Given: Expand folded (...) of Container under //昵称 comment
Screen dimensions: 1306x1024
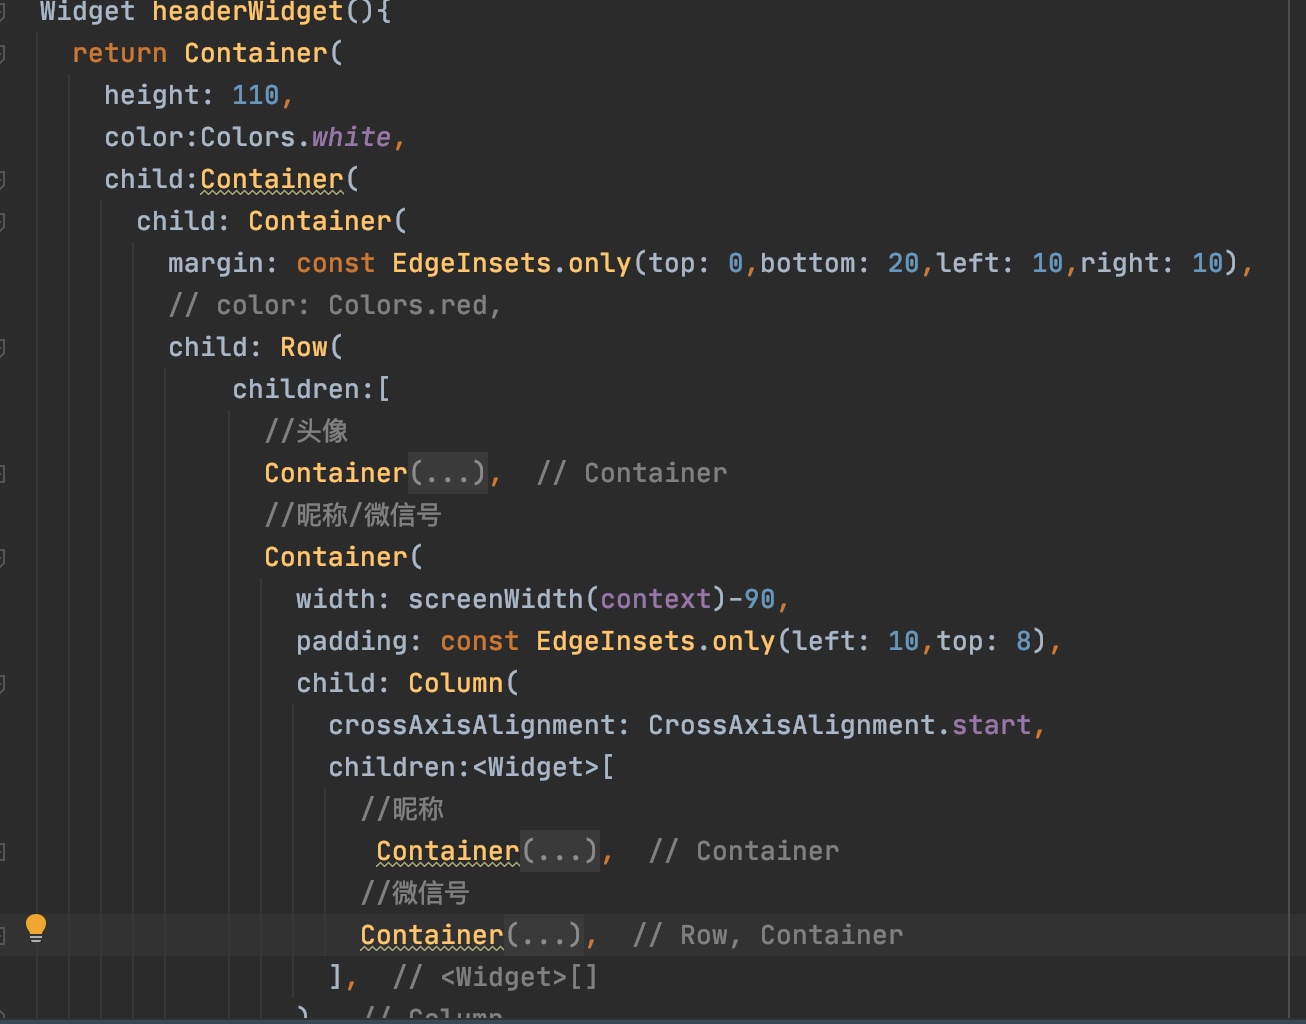Looking at the screenshot, I should coord(560,851).
